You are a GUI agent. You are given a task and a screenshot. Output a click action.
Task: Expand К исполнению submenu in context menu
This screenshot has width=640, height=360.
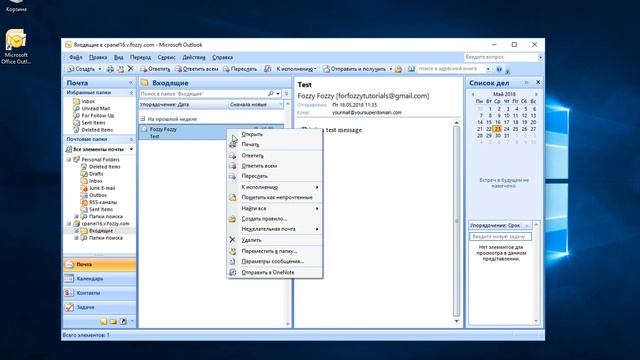(x=275, y=187)
